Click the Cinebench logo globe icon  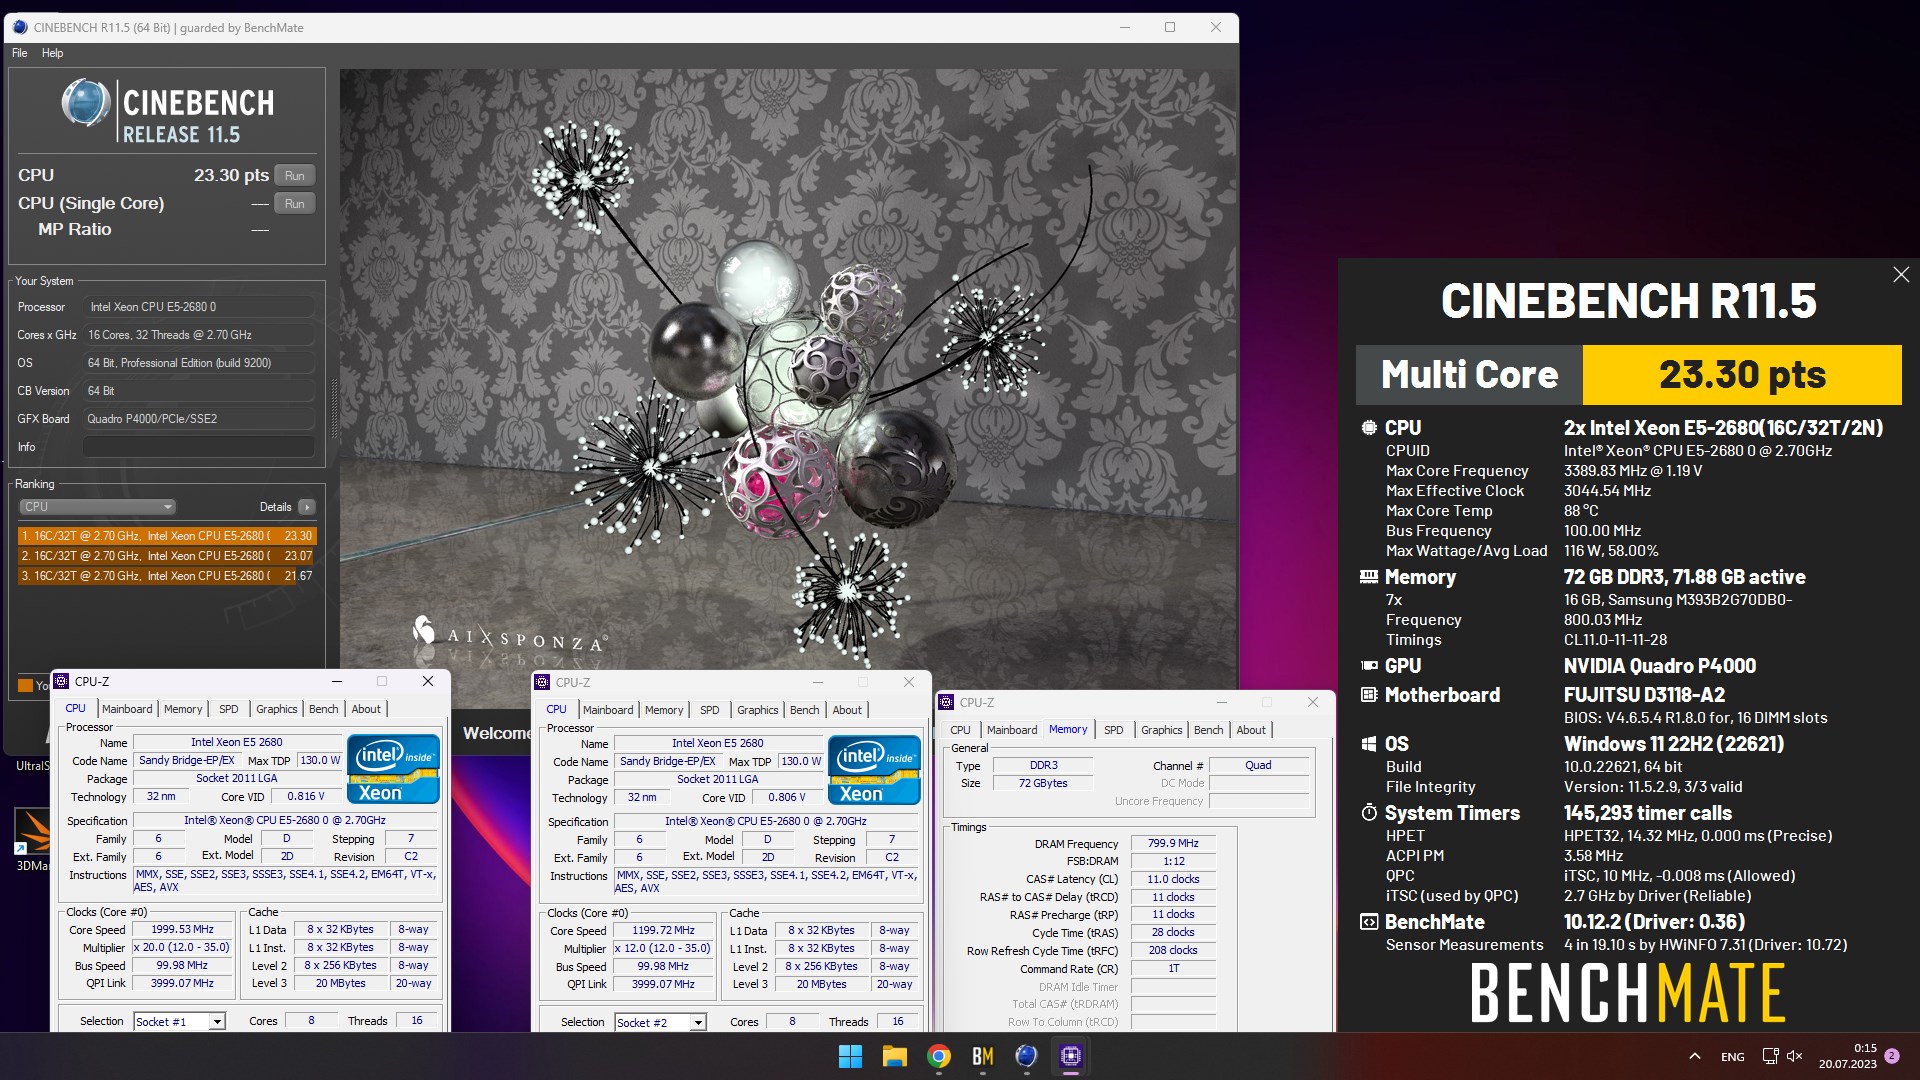86,104
